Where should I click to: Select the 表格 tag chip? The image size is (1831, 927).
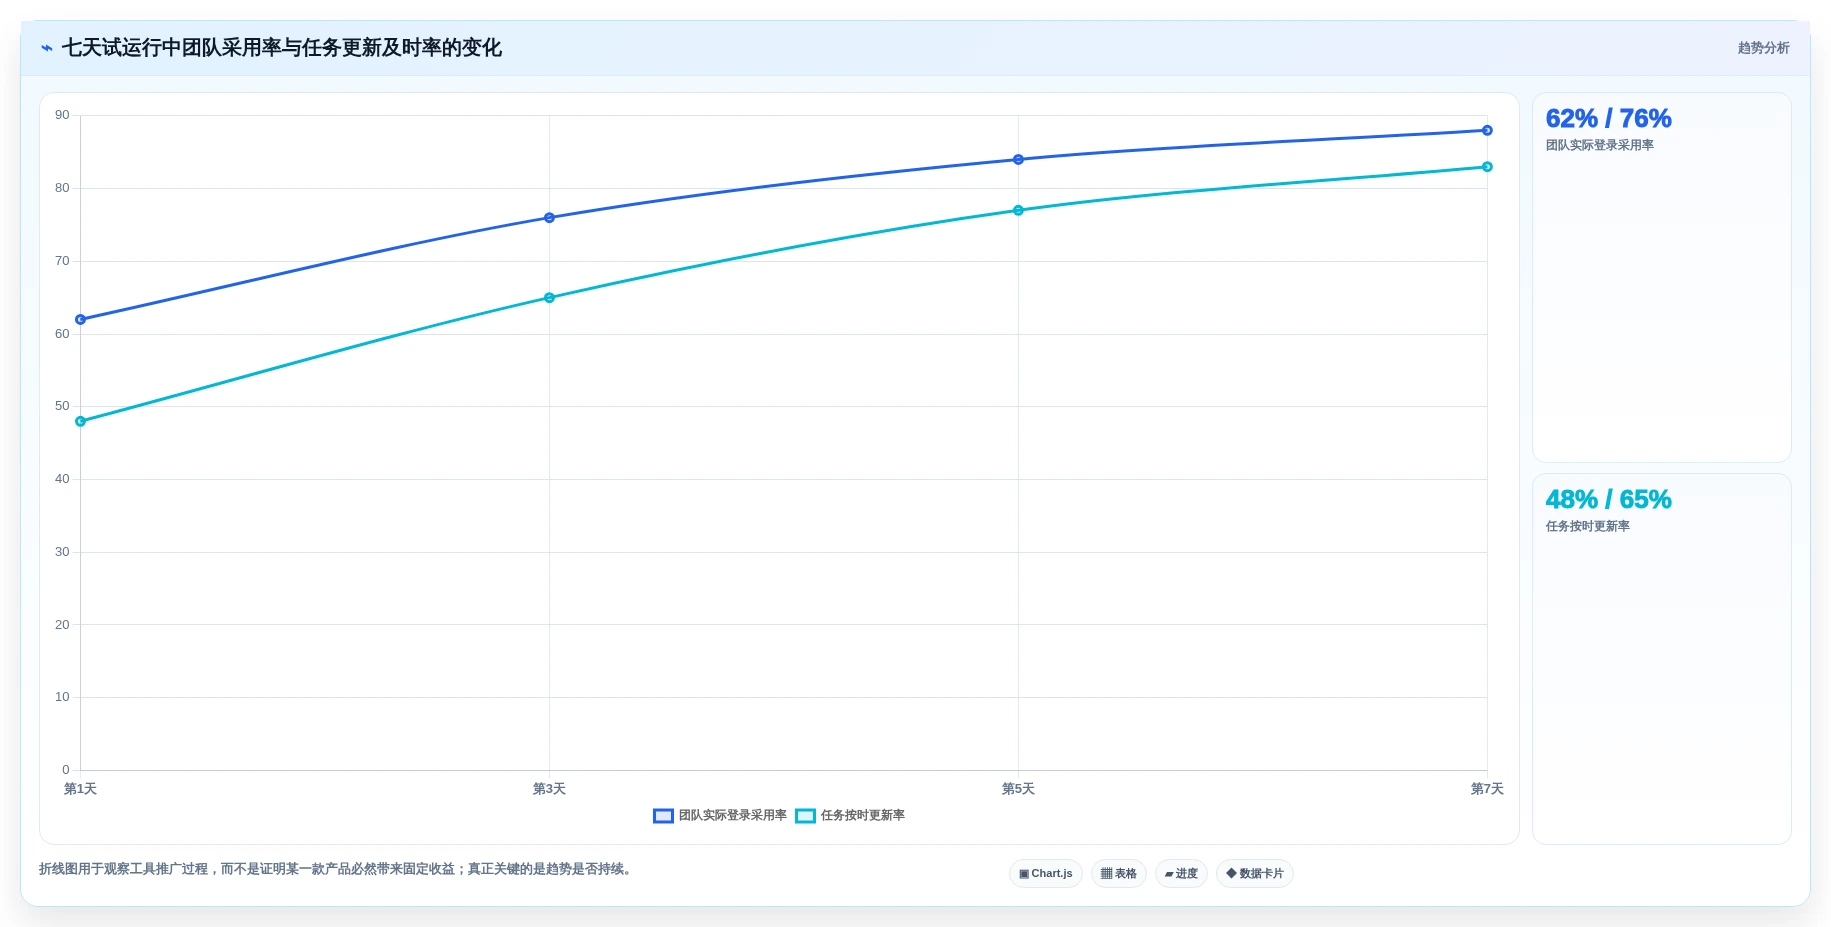(1119, 874)
